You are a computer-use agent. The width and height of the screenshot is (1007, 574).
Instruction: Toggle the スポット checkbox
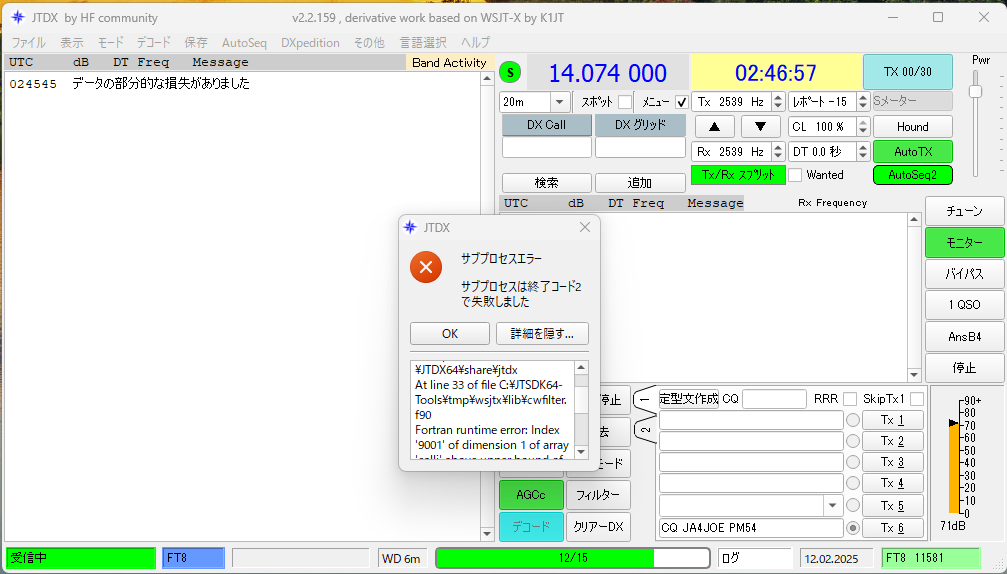[624, 102]
